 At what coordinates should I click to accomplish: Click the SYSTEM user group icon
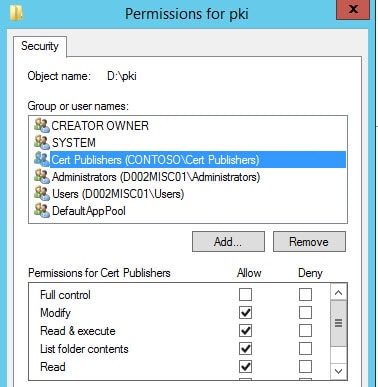(42, 142)
